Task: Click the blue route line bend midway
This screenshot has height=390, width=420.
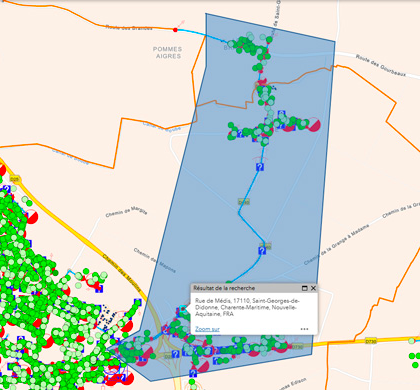Action: tap(239, 213)
